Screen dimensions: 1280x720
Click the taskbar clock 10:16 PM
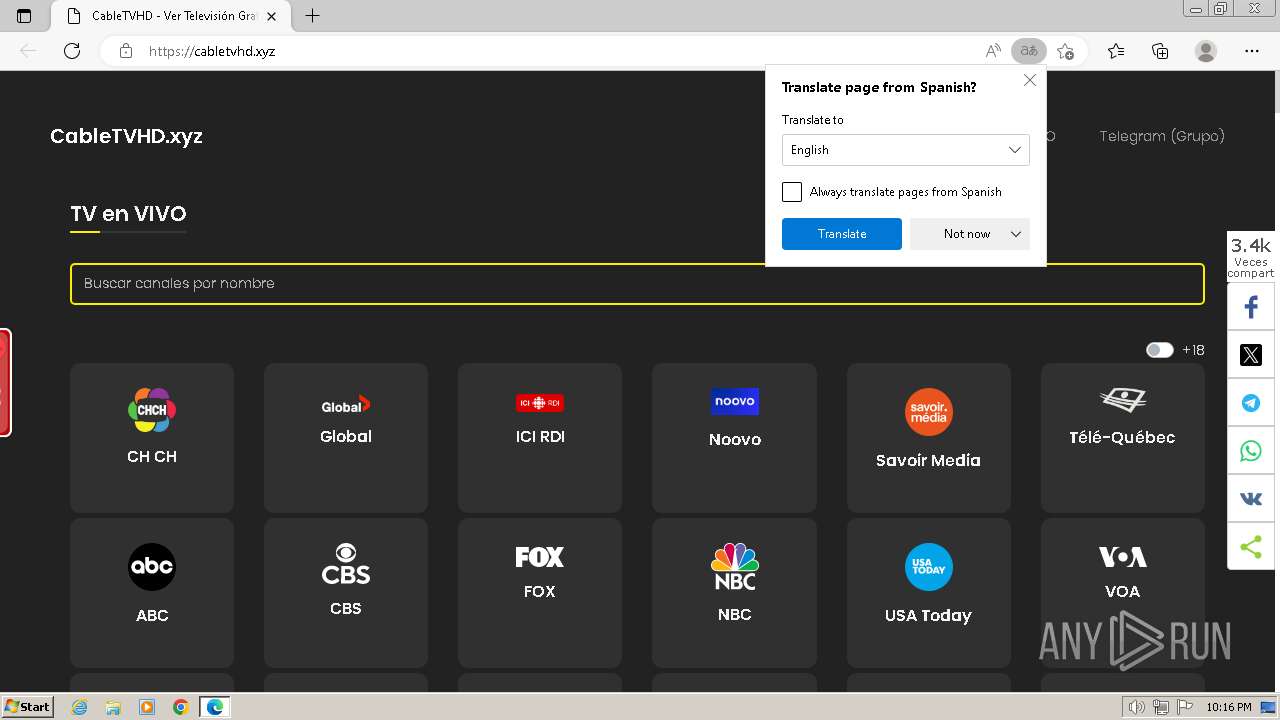tap(1229, 707)
